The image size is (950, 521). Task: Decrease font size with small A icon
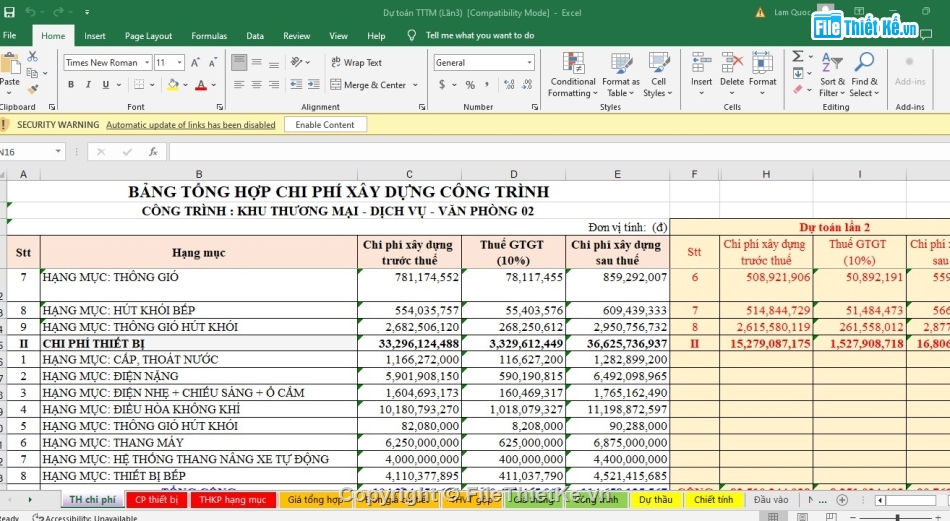click(x=213, y=62)
